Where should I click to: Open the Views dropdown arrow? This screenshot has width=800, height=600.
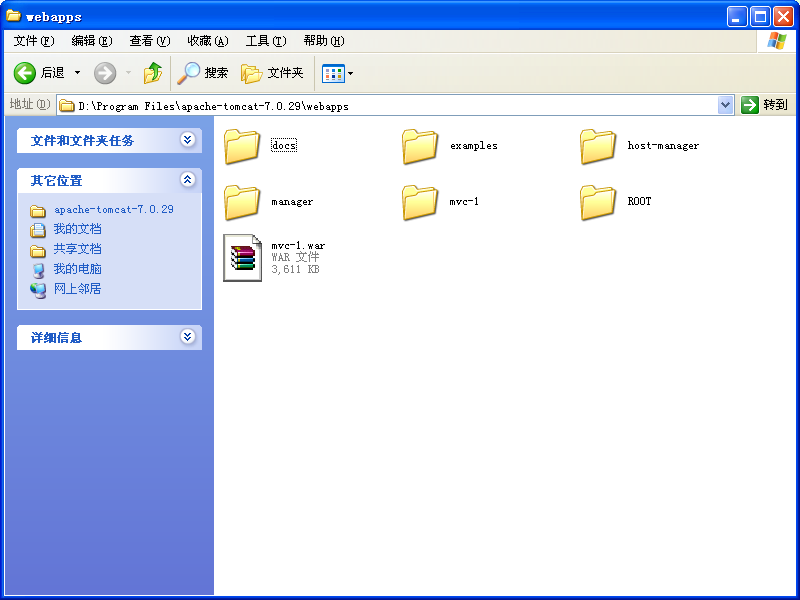(x=351, y=73)
